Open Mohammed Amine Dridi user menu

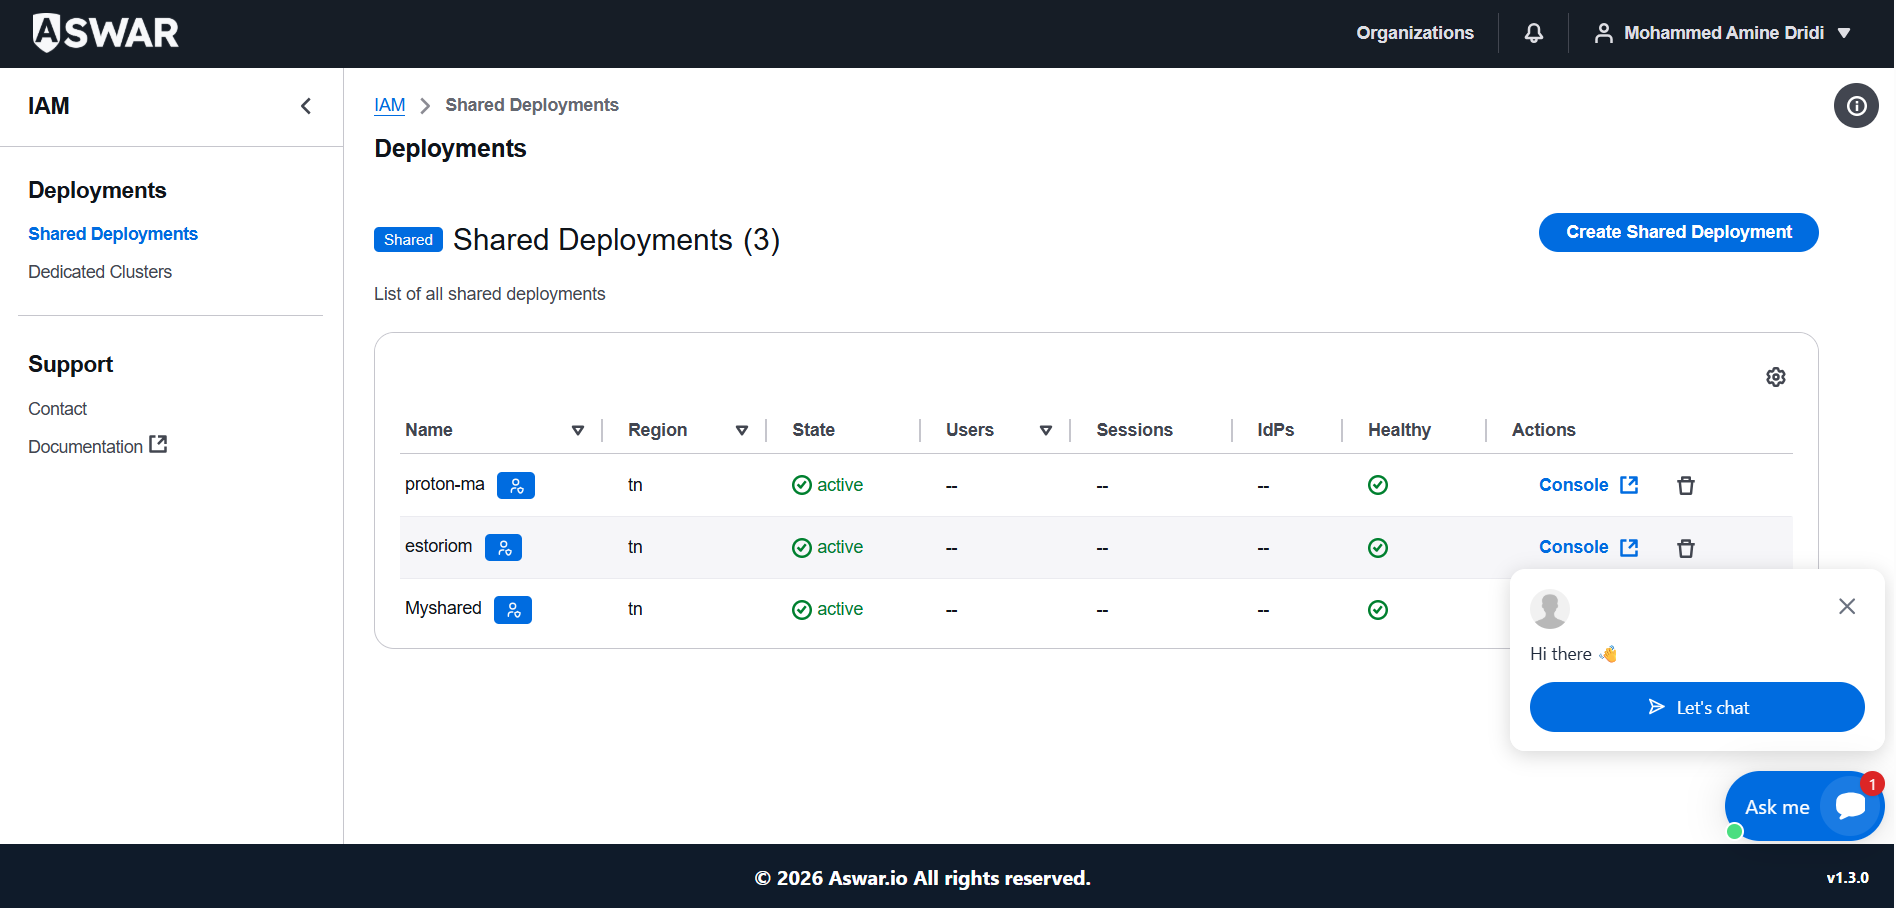click(x=1722, y=33)
